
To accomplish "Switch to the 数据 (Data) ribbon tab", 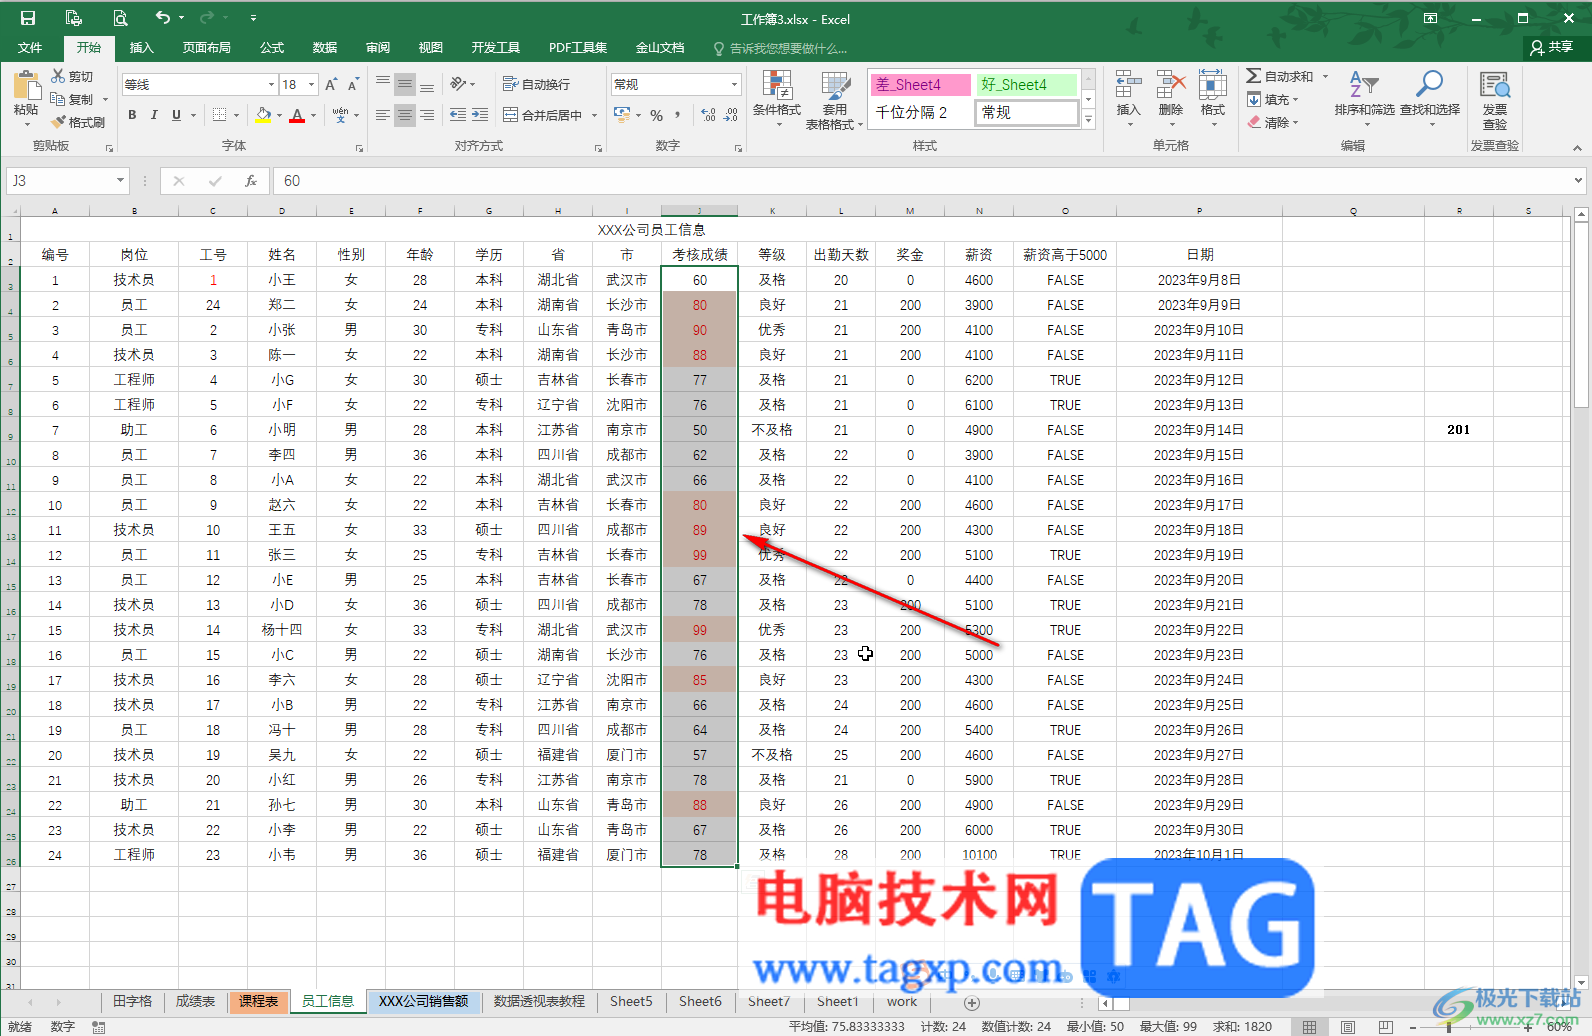I will click(325, 48).
